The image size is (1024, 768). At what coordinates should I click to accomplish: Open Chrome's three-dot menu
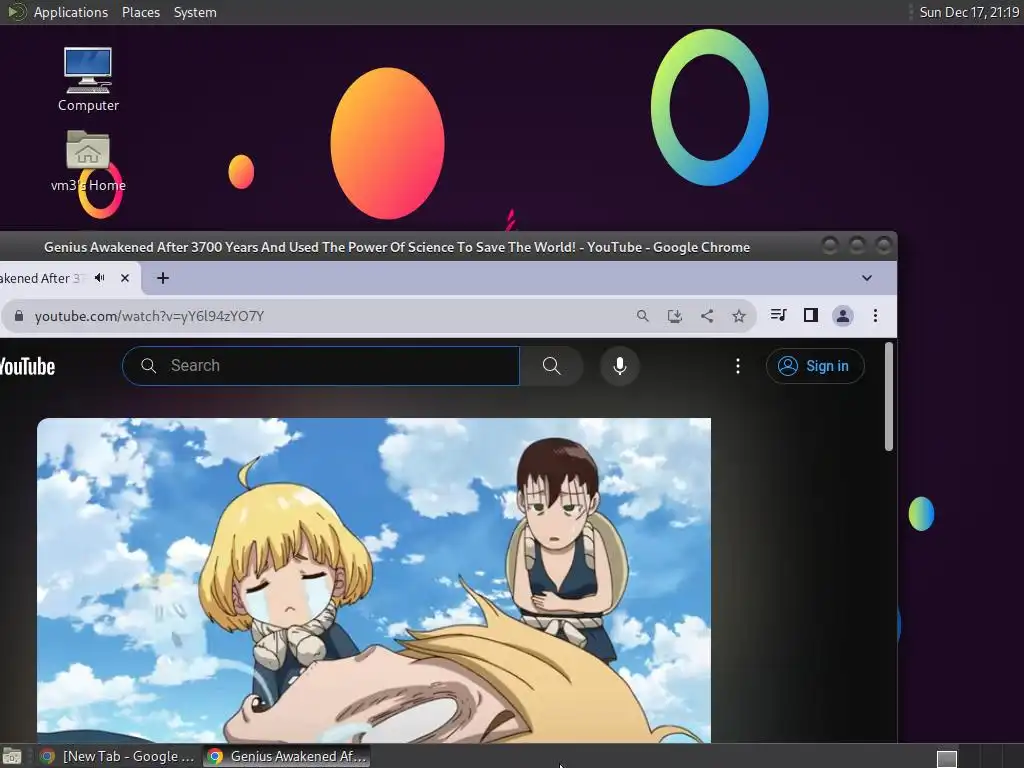[x=875, y=316]
